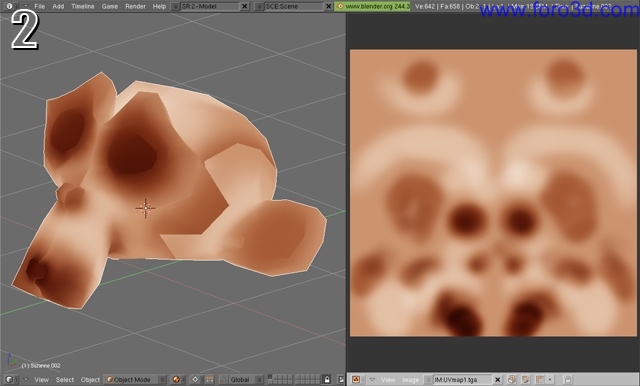Click the render this window icon at header edge
This screenshot has height=386, width=640.
tap(342, 379)
